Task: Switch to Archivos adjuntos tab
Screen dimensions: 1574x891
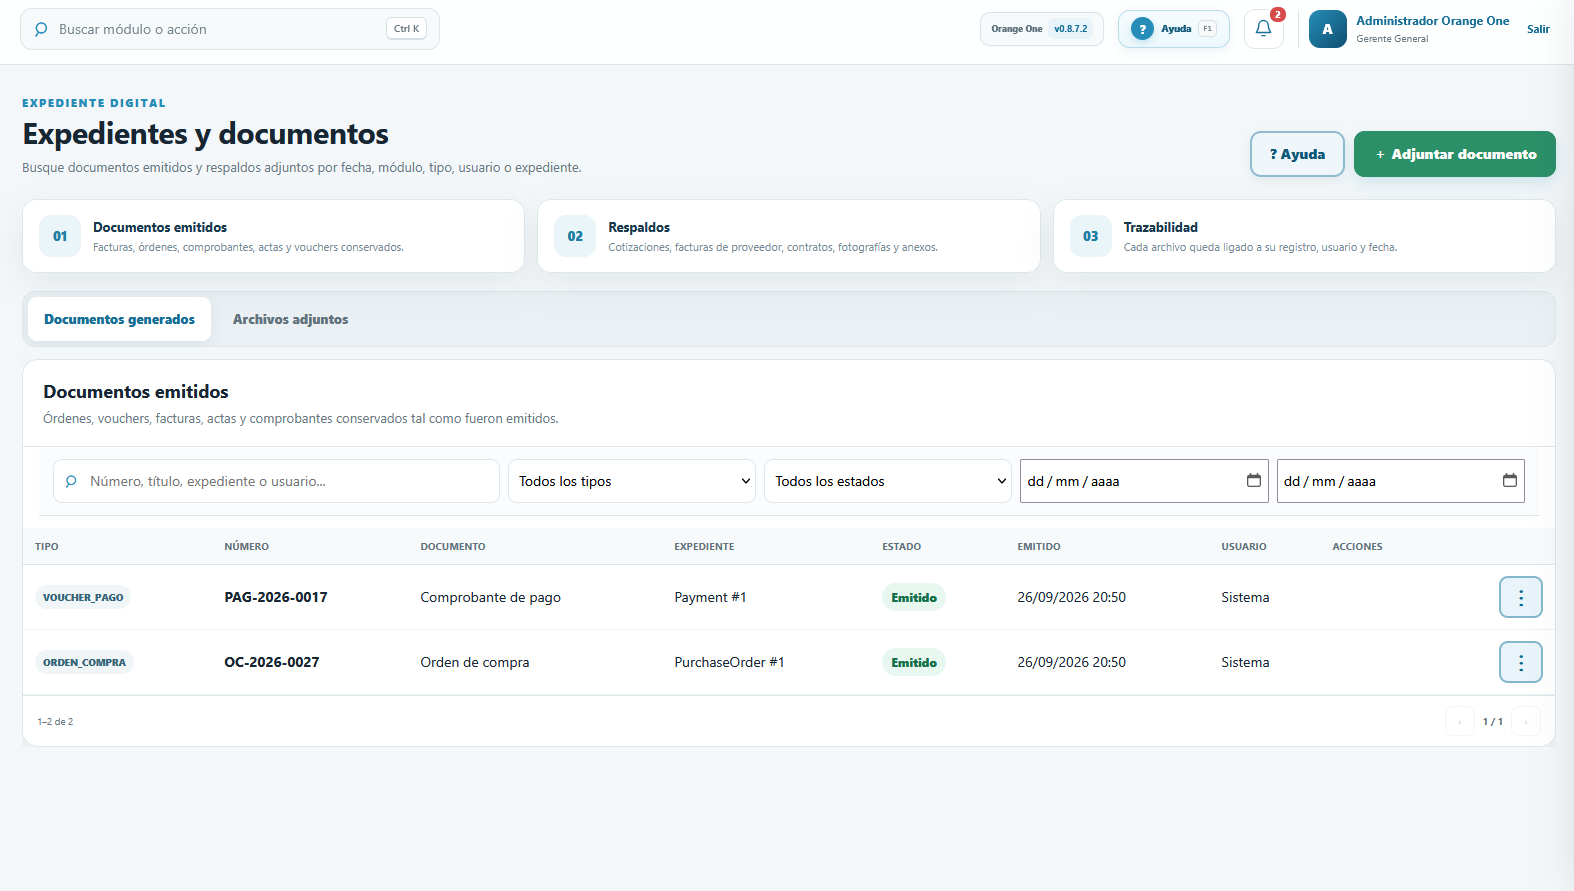Action: (x=291, y=319)
